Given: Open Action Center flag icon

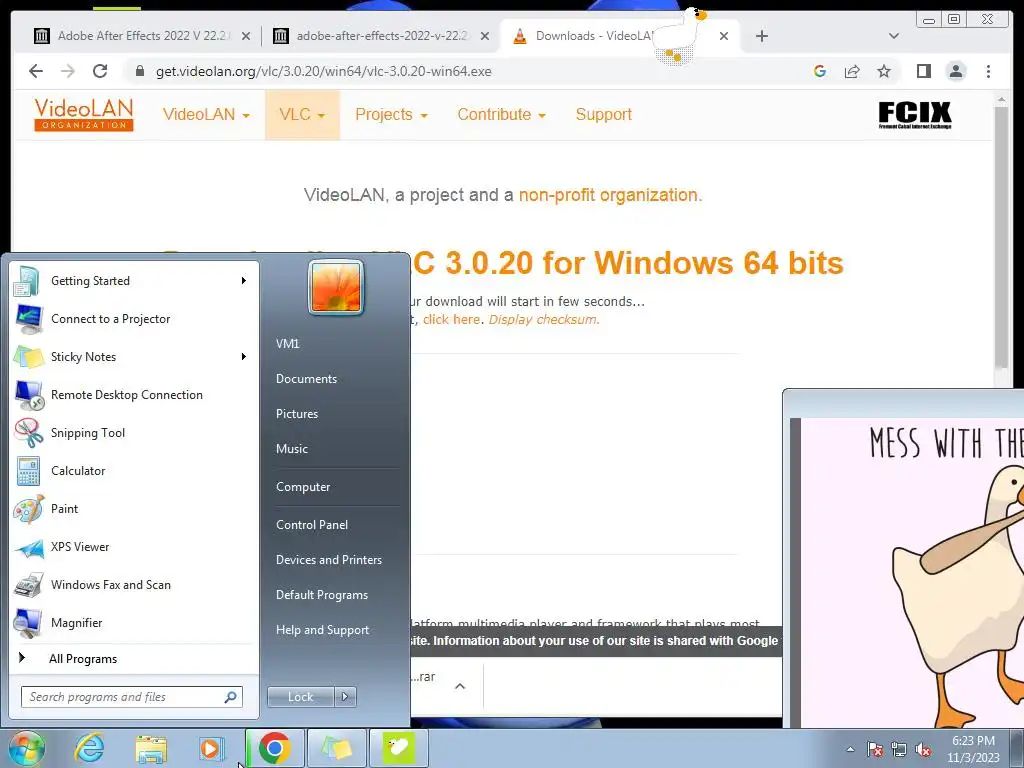Looking at the screenshot, I should 874,749.
